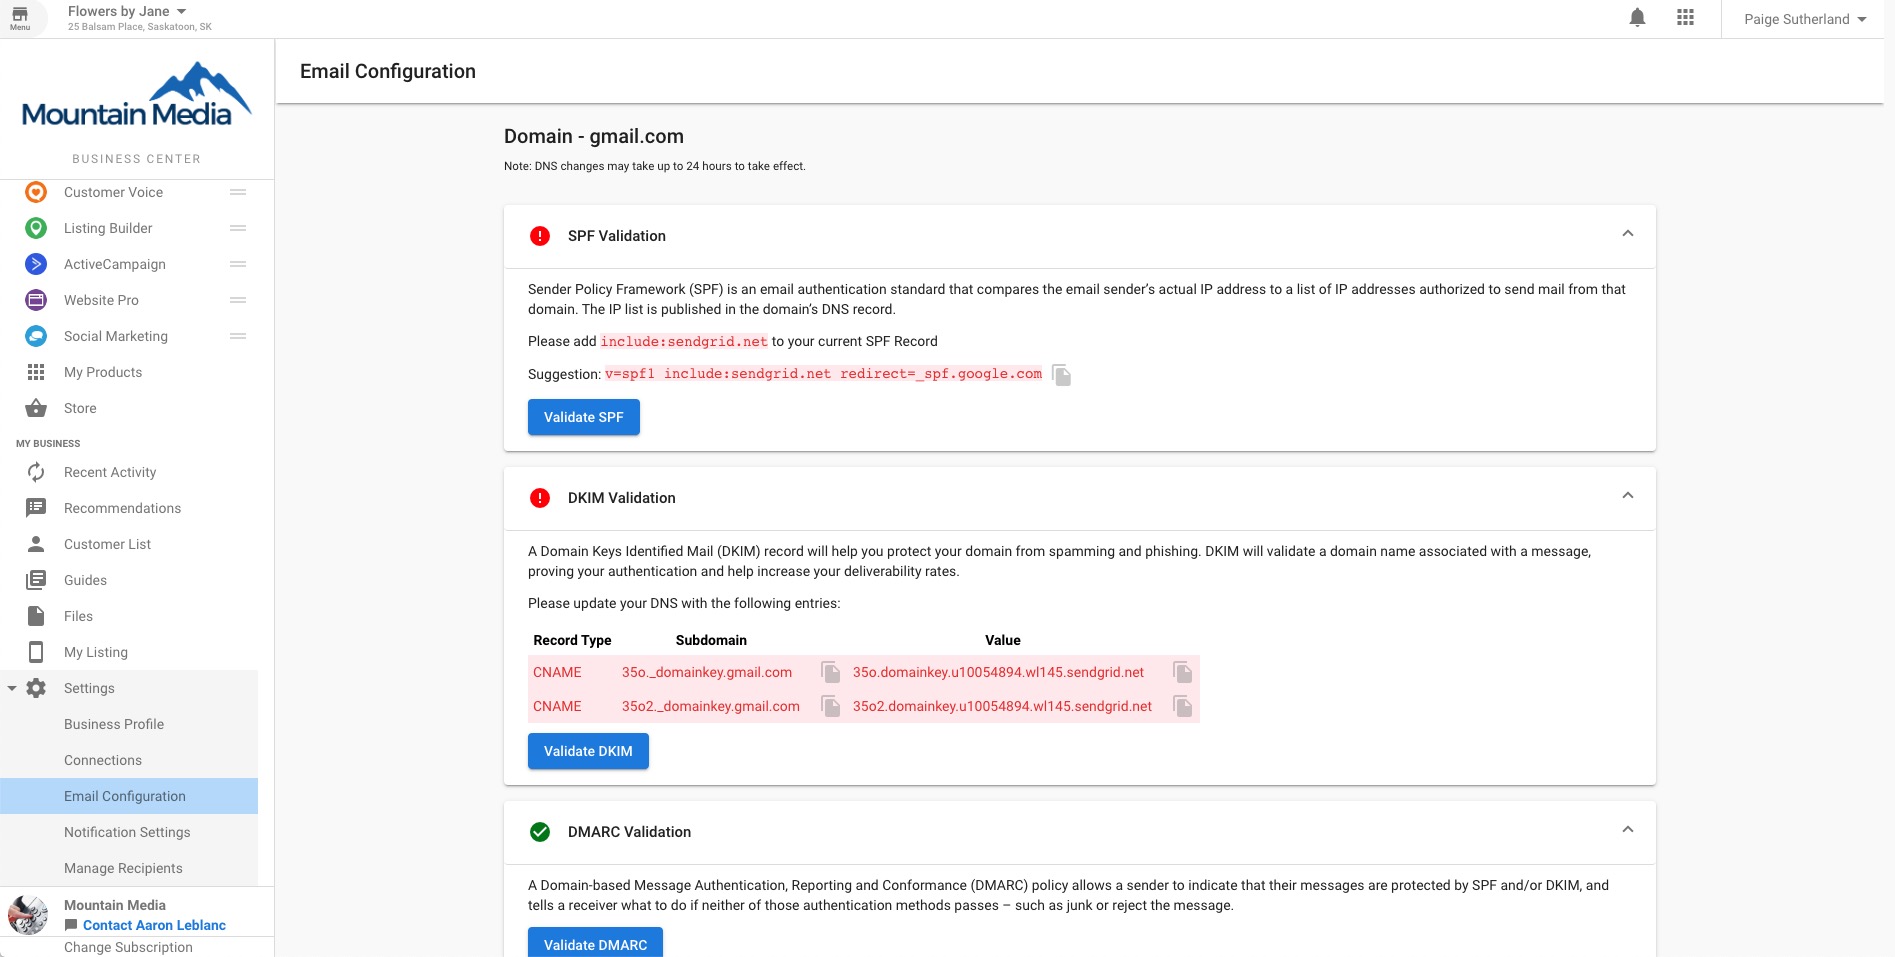Open the Contact Aaron Leblanc link
Screen dimensions: 1895x957
[153, 925]
